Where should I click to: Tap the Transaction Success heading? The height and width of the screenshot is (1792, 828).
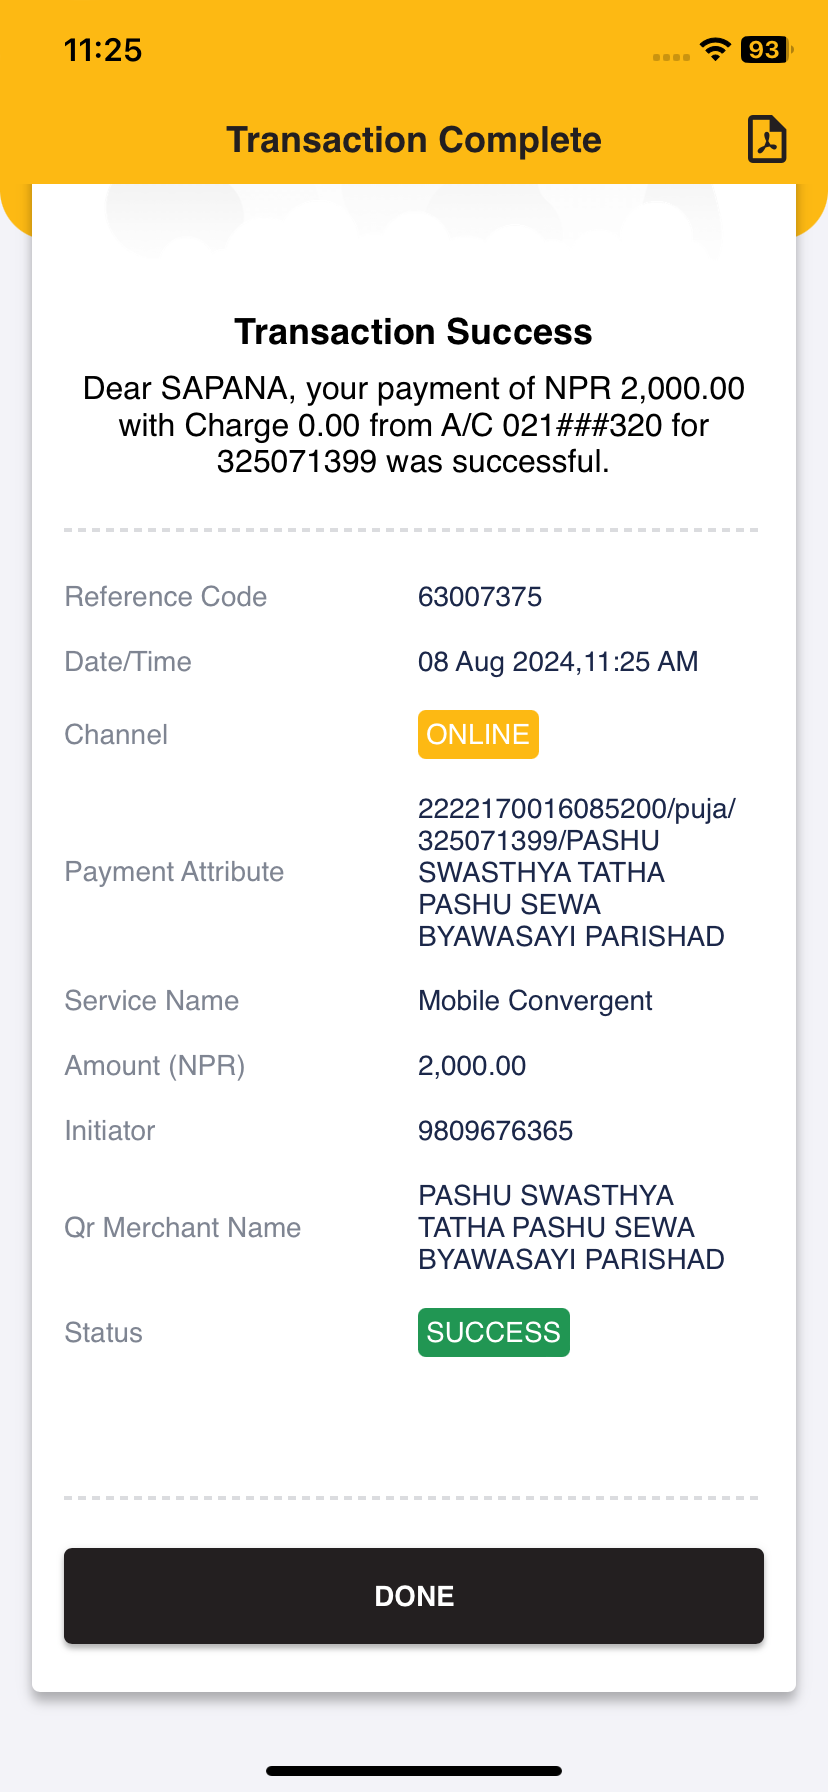tap(413, 332)
